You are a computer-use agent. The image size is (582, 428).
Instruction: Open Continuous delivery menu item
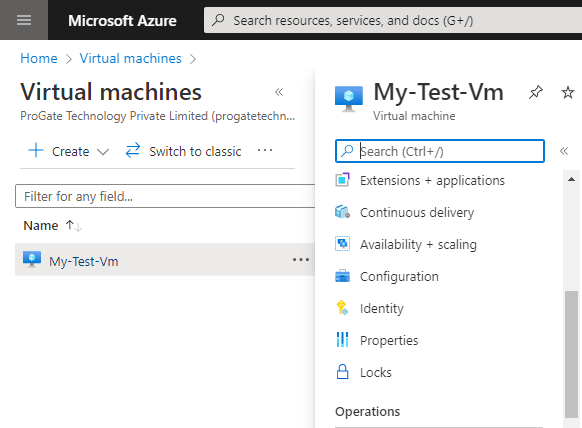tap(417, 213)
